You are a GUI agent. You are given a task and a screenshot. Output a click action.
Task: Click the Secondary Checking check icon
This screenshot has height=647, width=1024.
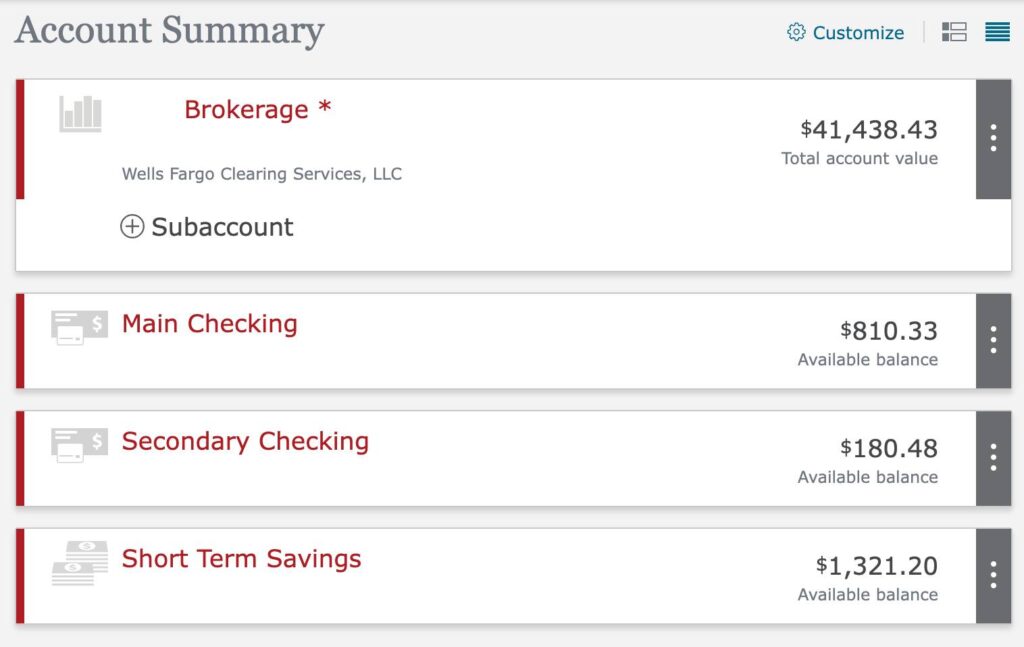79,445
